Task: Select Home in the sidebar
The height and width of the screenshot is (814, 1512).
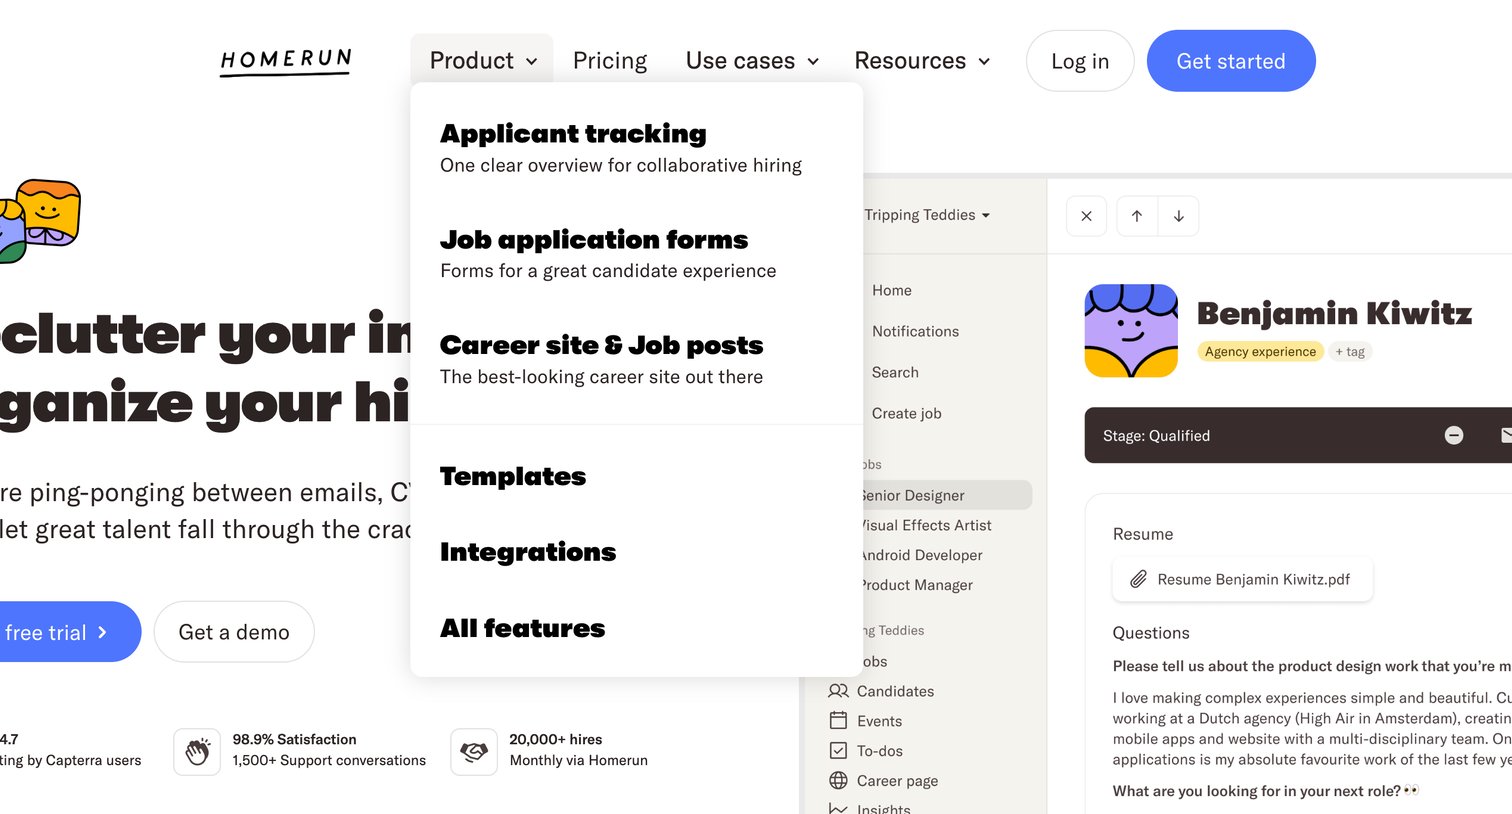Action: (x=892, y=290)
